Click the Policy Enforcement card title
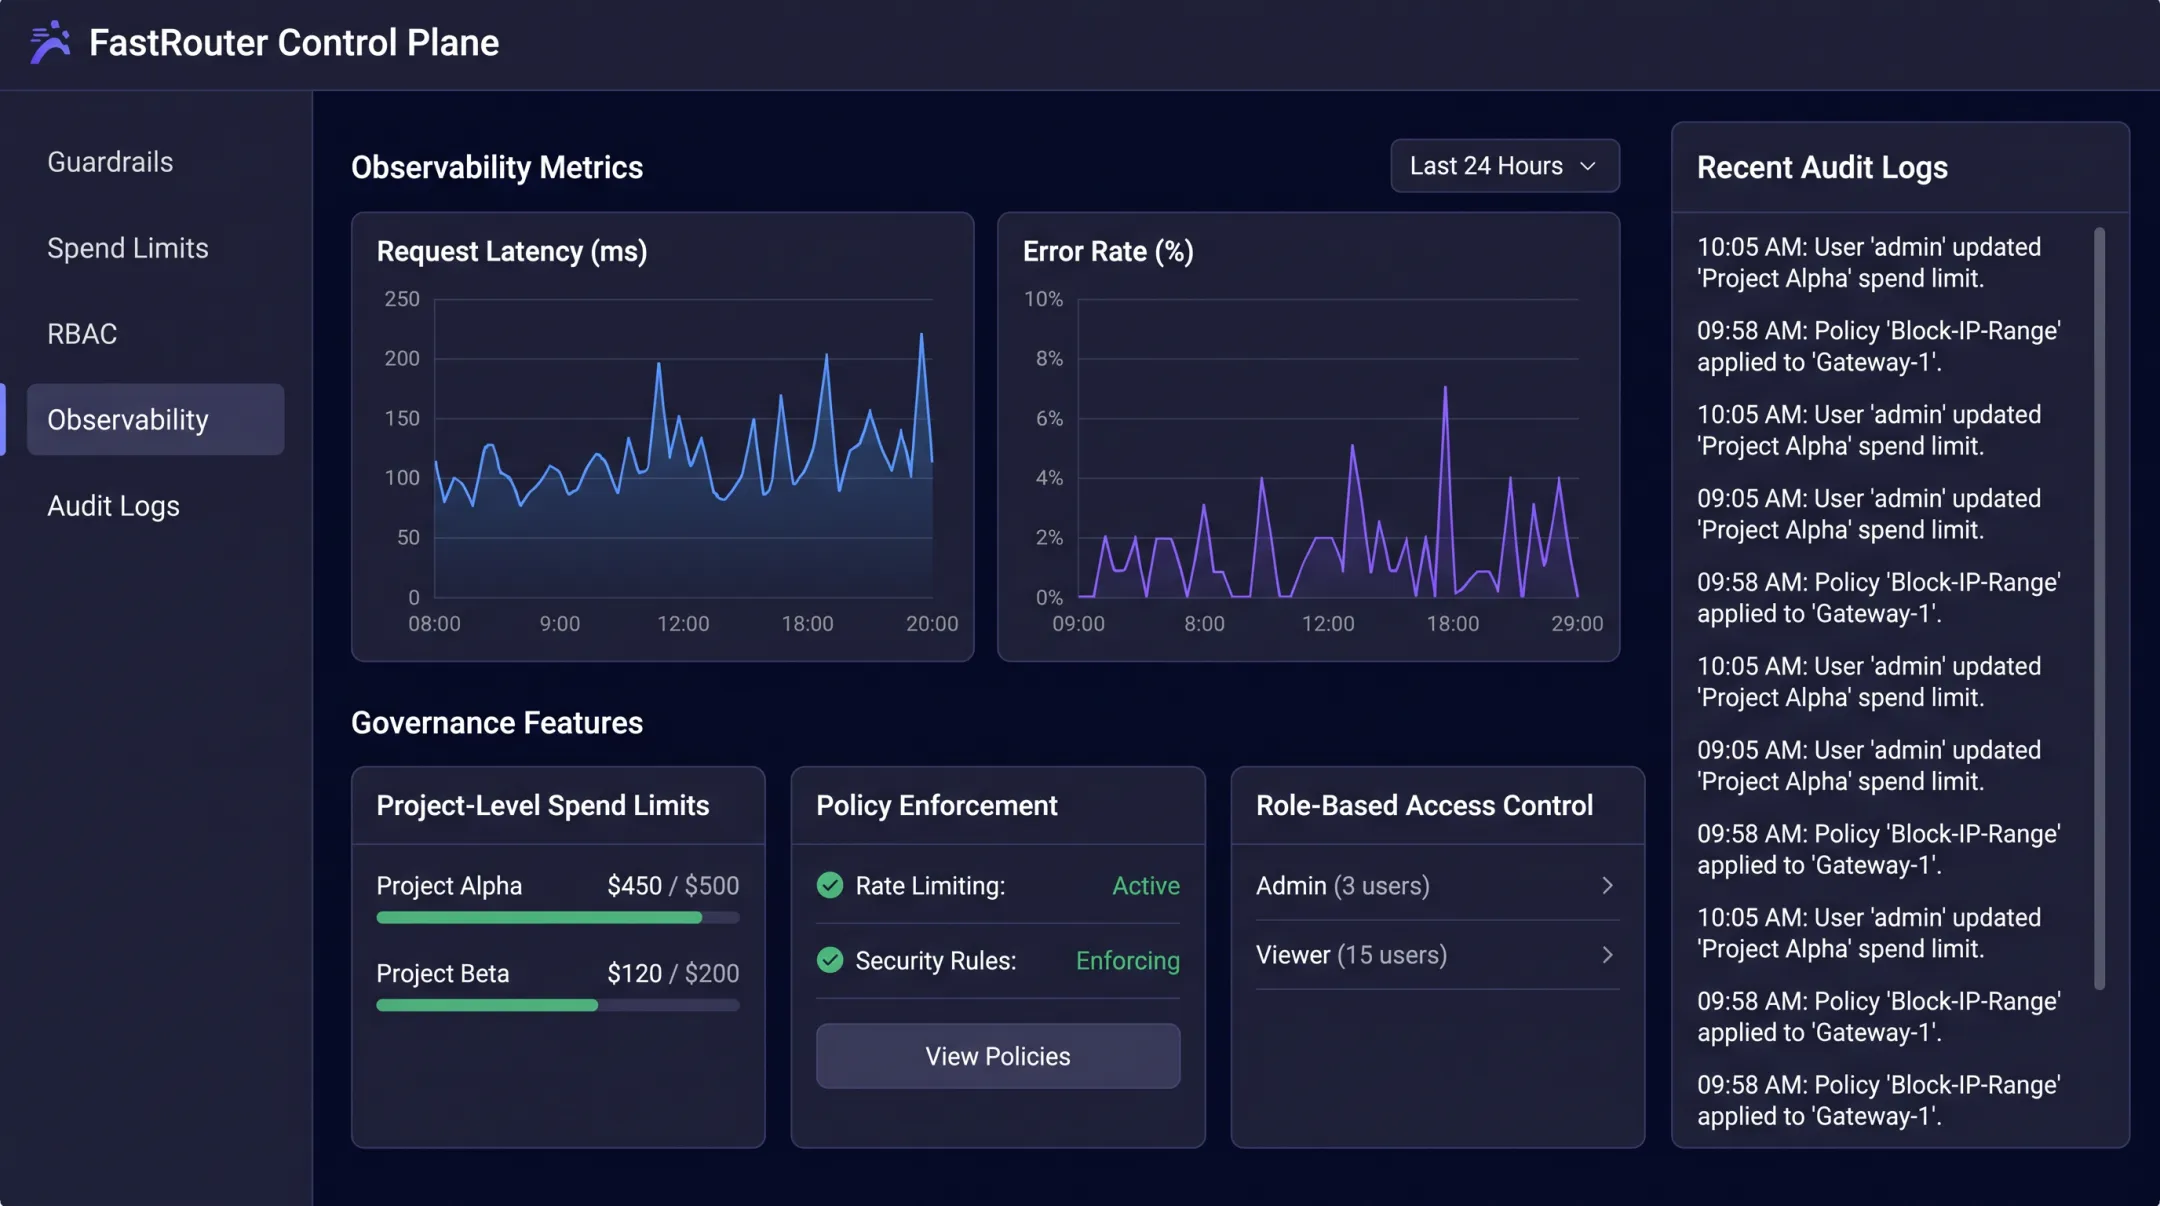Image resolution: width=2160 pixels, height=1206 pixels. point(937,806)
